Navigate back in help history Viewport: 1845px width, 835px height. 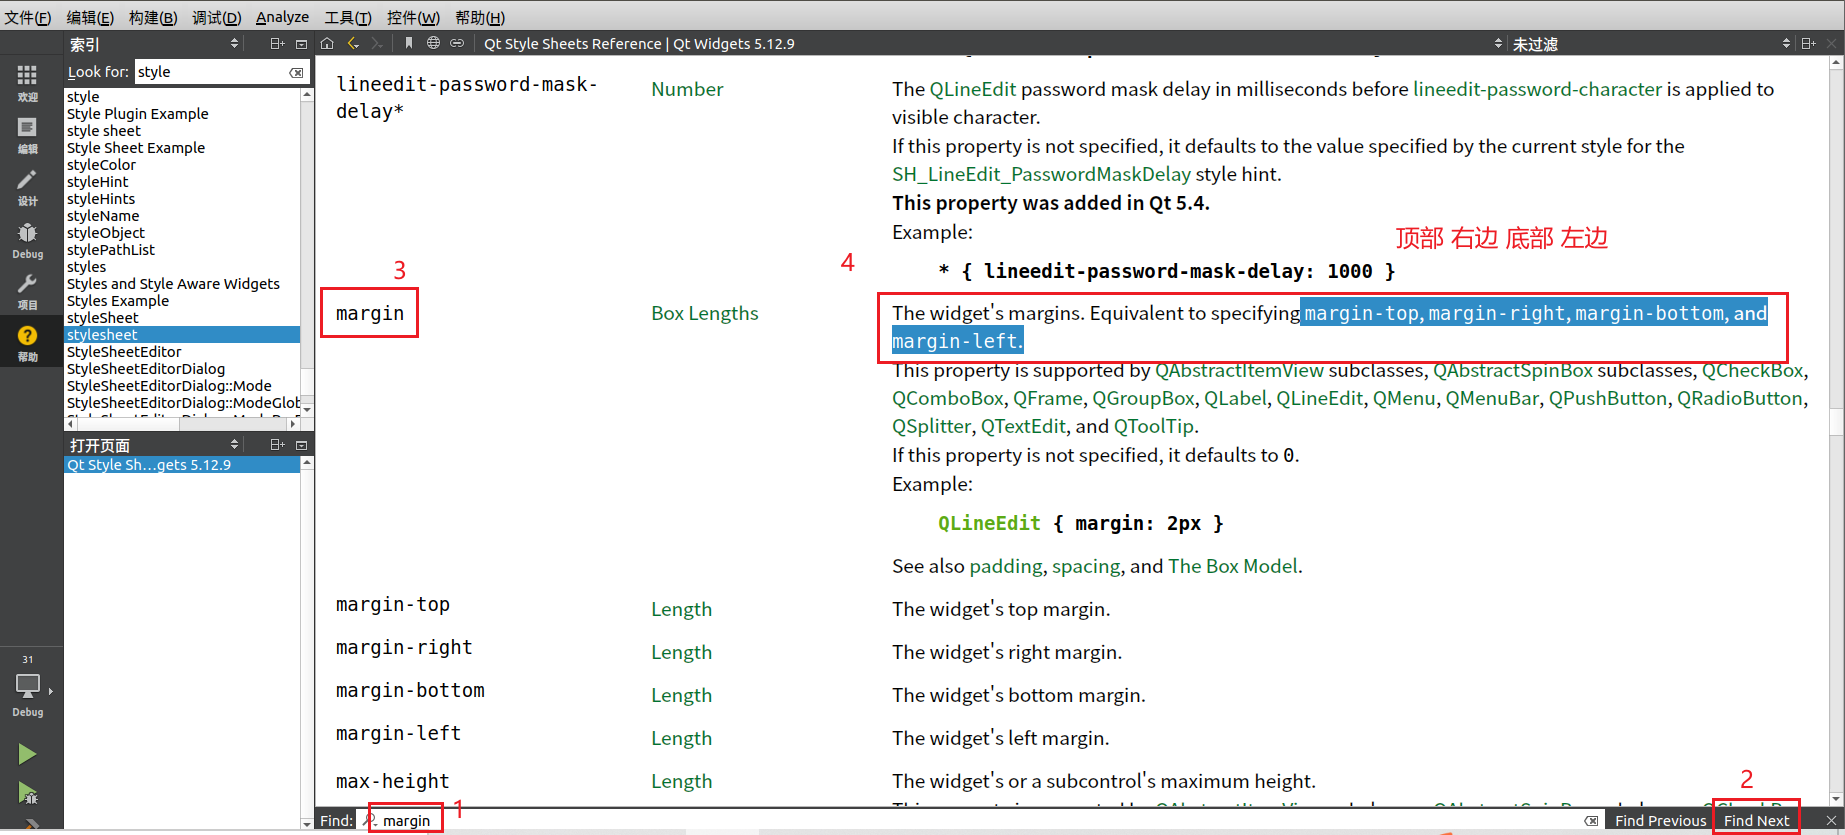pyautogui.click(x=353, y=43)
